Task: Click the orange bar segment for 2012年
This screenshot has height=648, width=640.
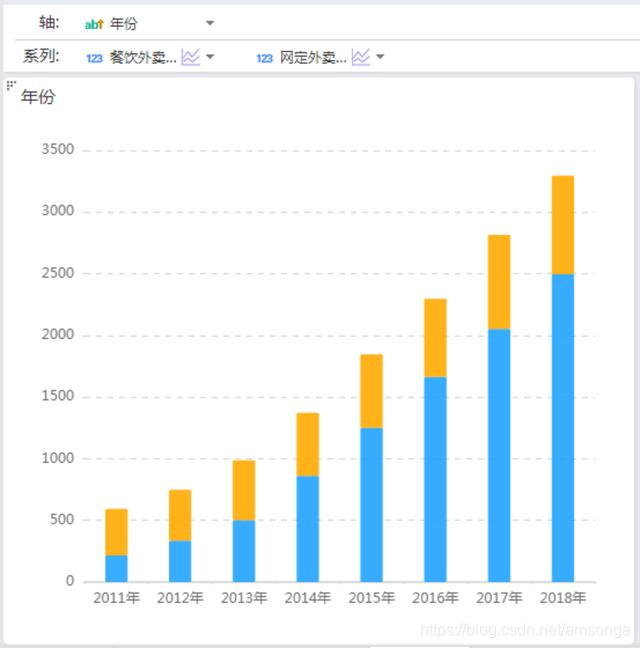Action: pyautogui.click(x=180, y=515)
